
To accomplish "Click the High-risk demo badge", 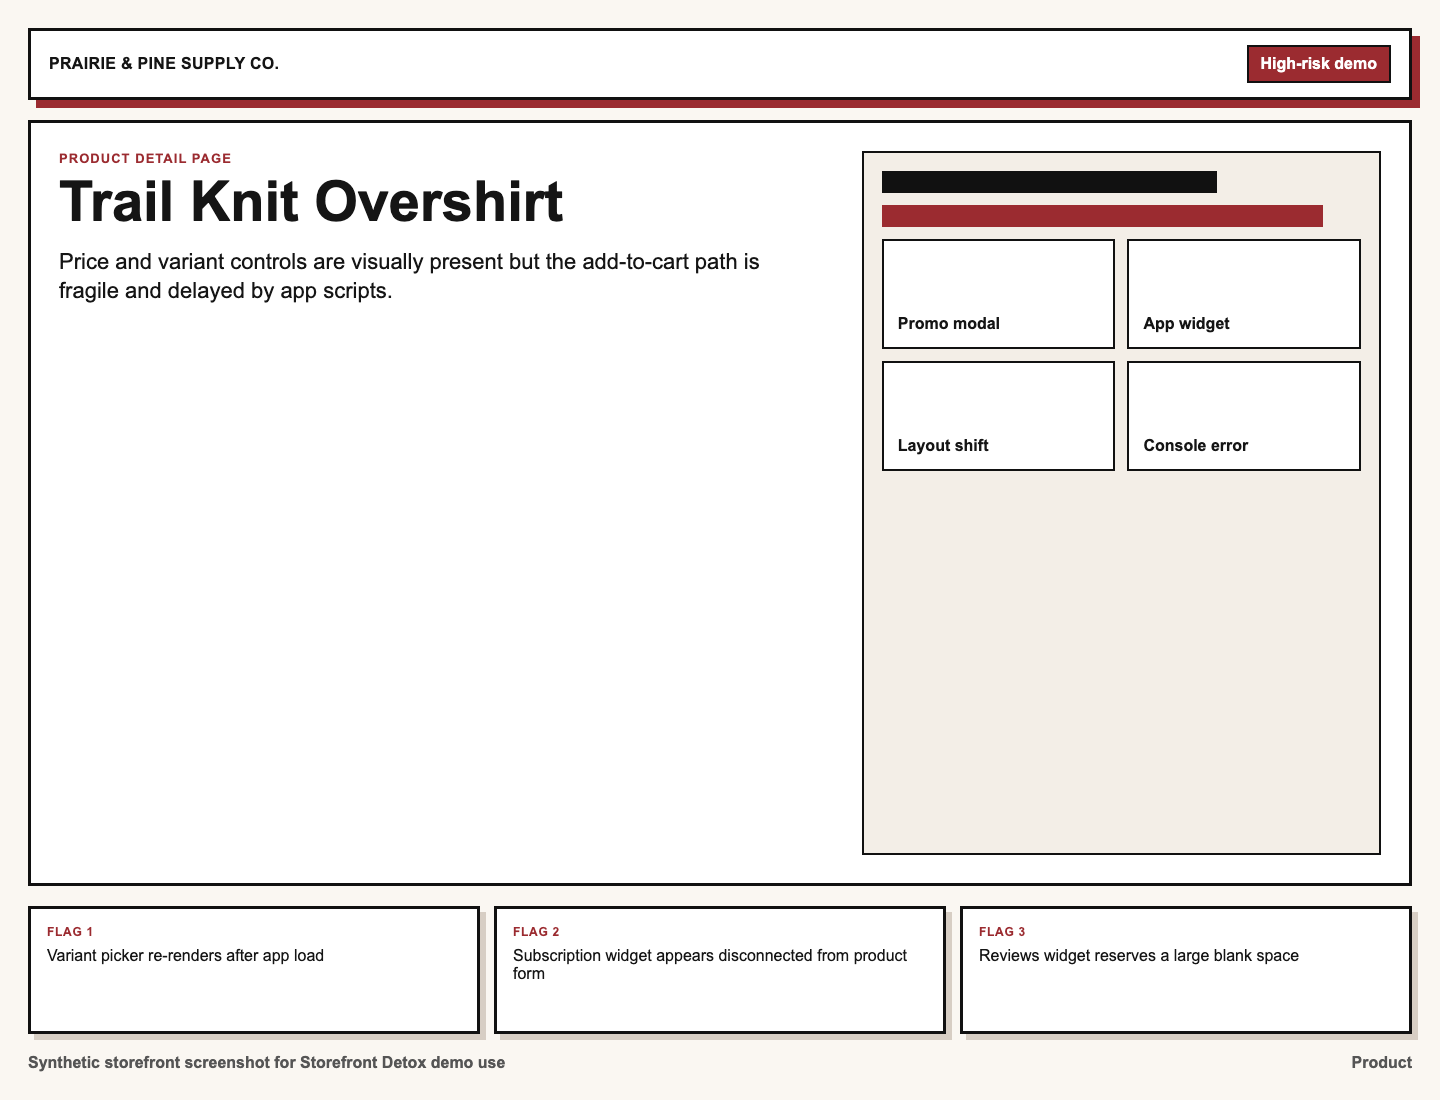I will pyautogui.click(x=1318, y=64).
